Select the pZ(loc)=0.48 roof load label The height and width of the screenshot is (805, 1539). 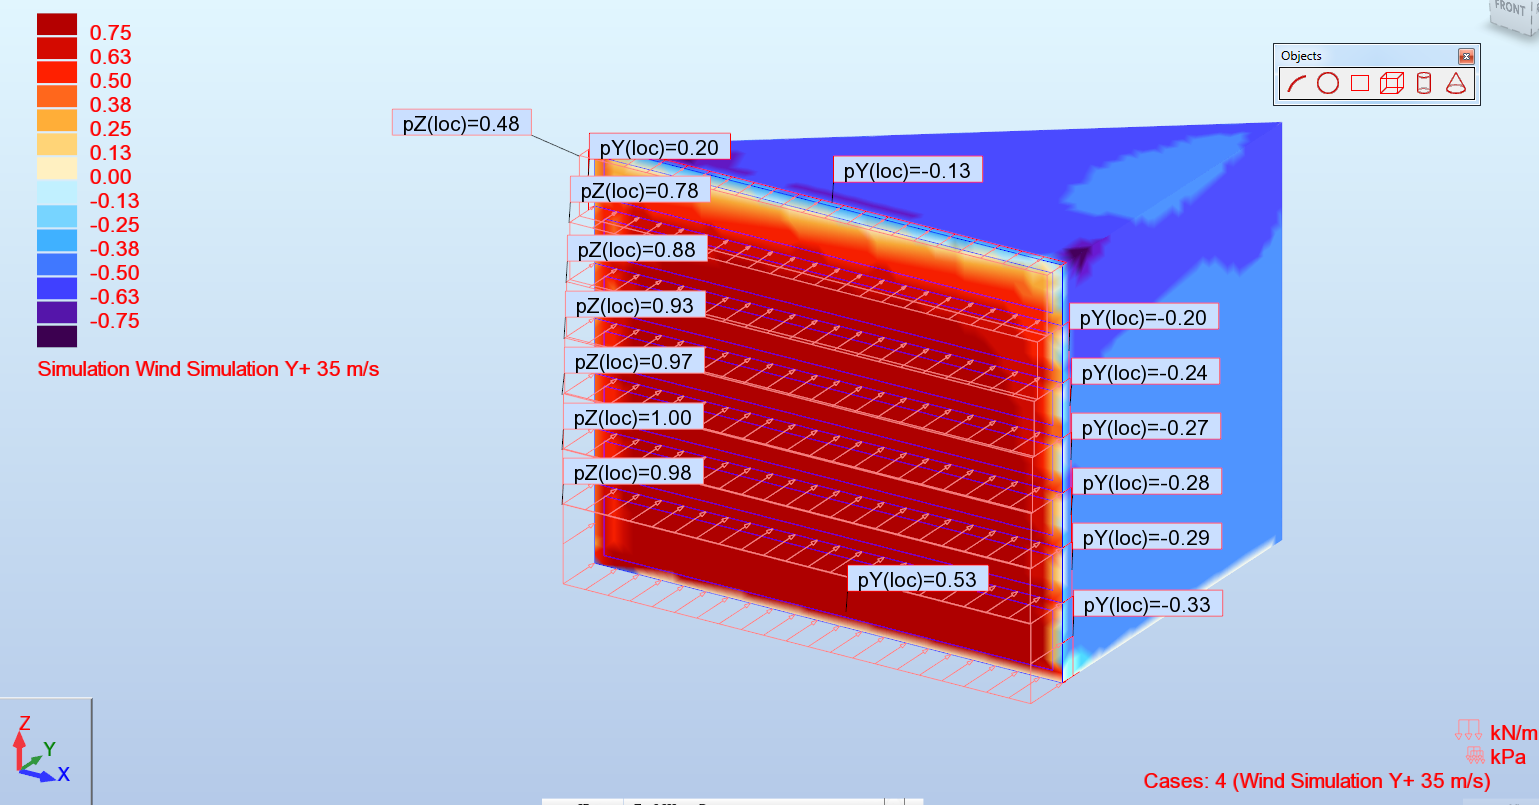tap(461, 121)
